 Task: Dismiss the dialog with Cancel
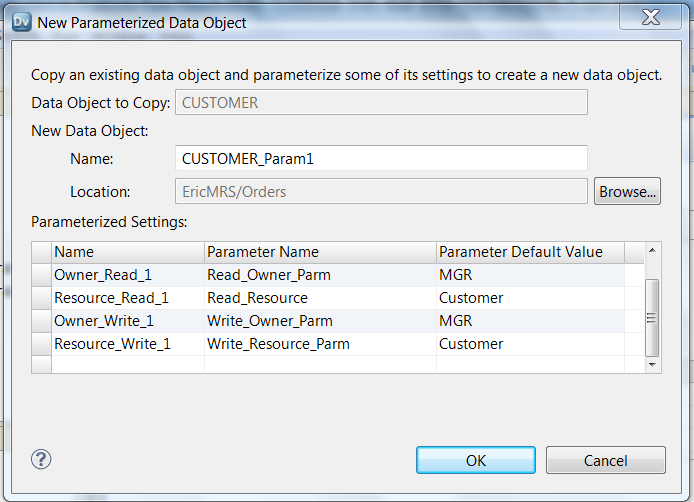[x=605, y=460]
